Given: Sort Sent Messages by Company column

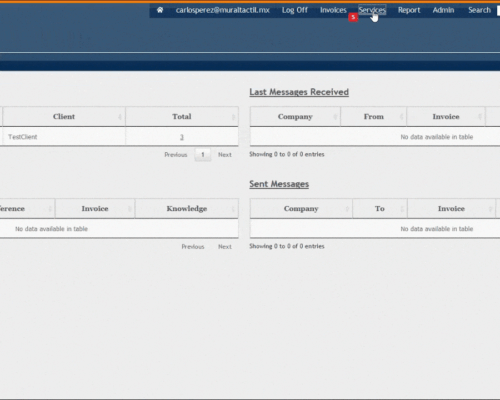Looking at the screenshot, I should [x=301, y=209].
